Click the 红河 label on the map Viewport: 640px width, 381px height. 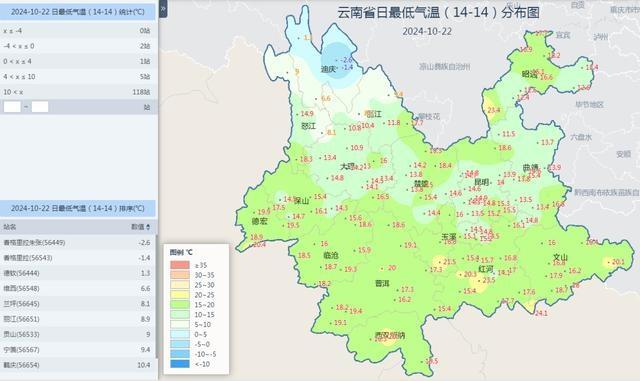(486, 269)
